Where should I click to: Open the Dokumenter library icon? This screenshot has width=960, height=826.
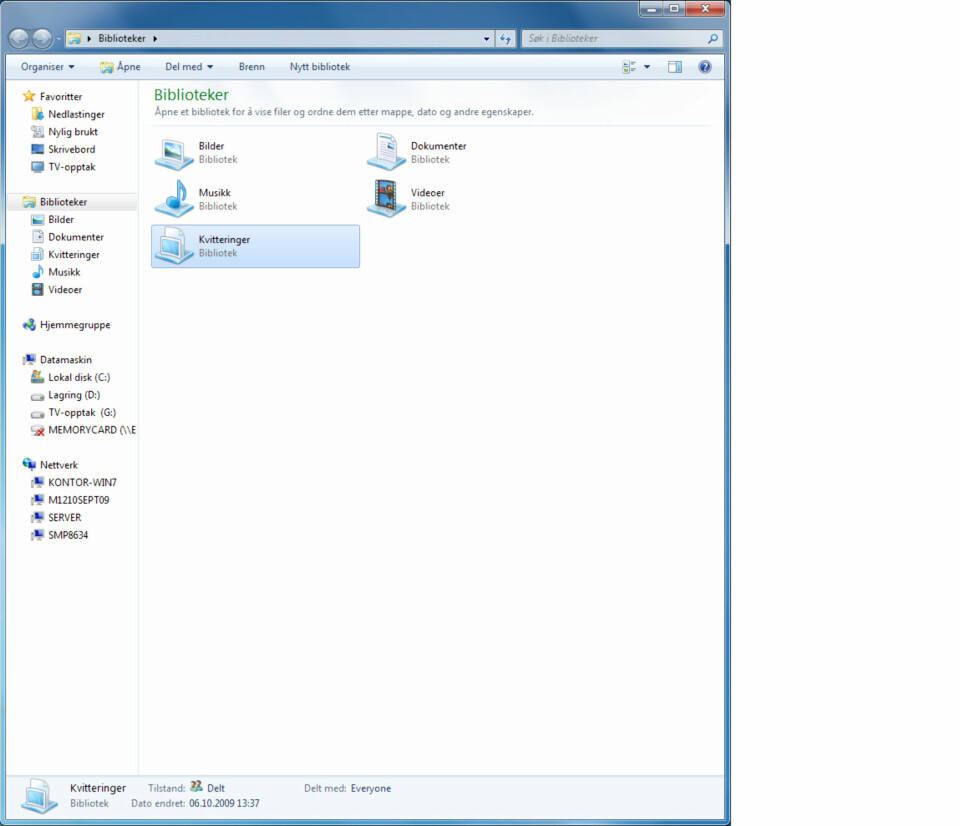click(x=386, y=152)
